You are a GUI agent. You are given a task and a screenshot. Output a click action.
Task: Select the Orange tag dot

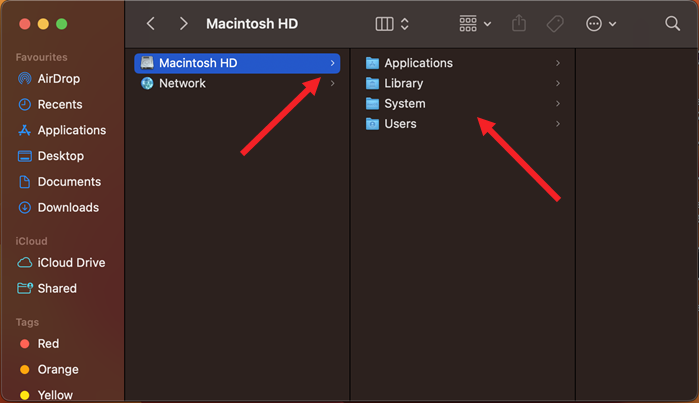25,370
